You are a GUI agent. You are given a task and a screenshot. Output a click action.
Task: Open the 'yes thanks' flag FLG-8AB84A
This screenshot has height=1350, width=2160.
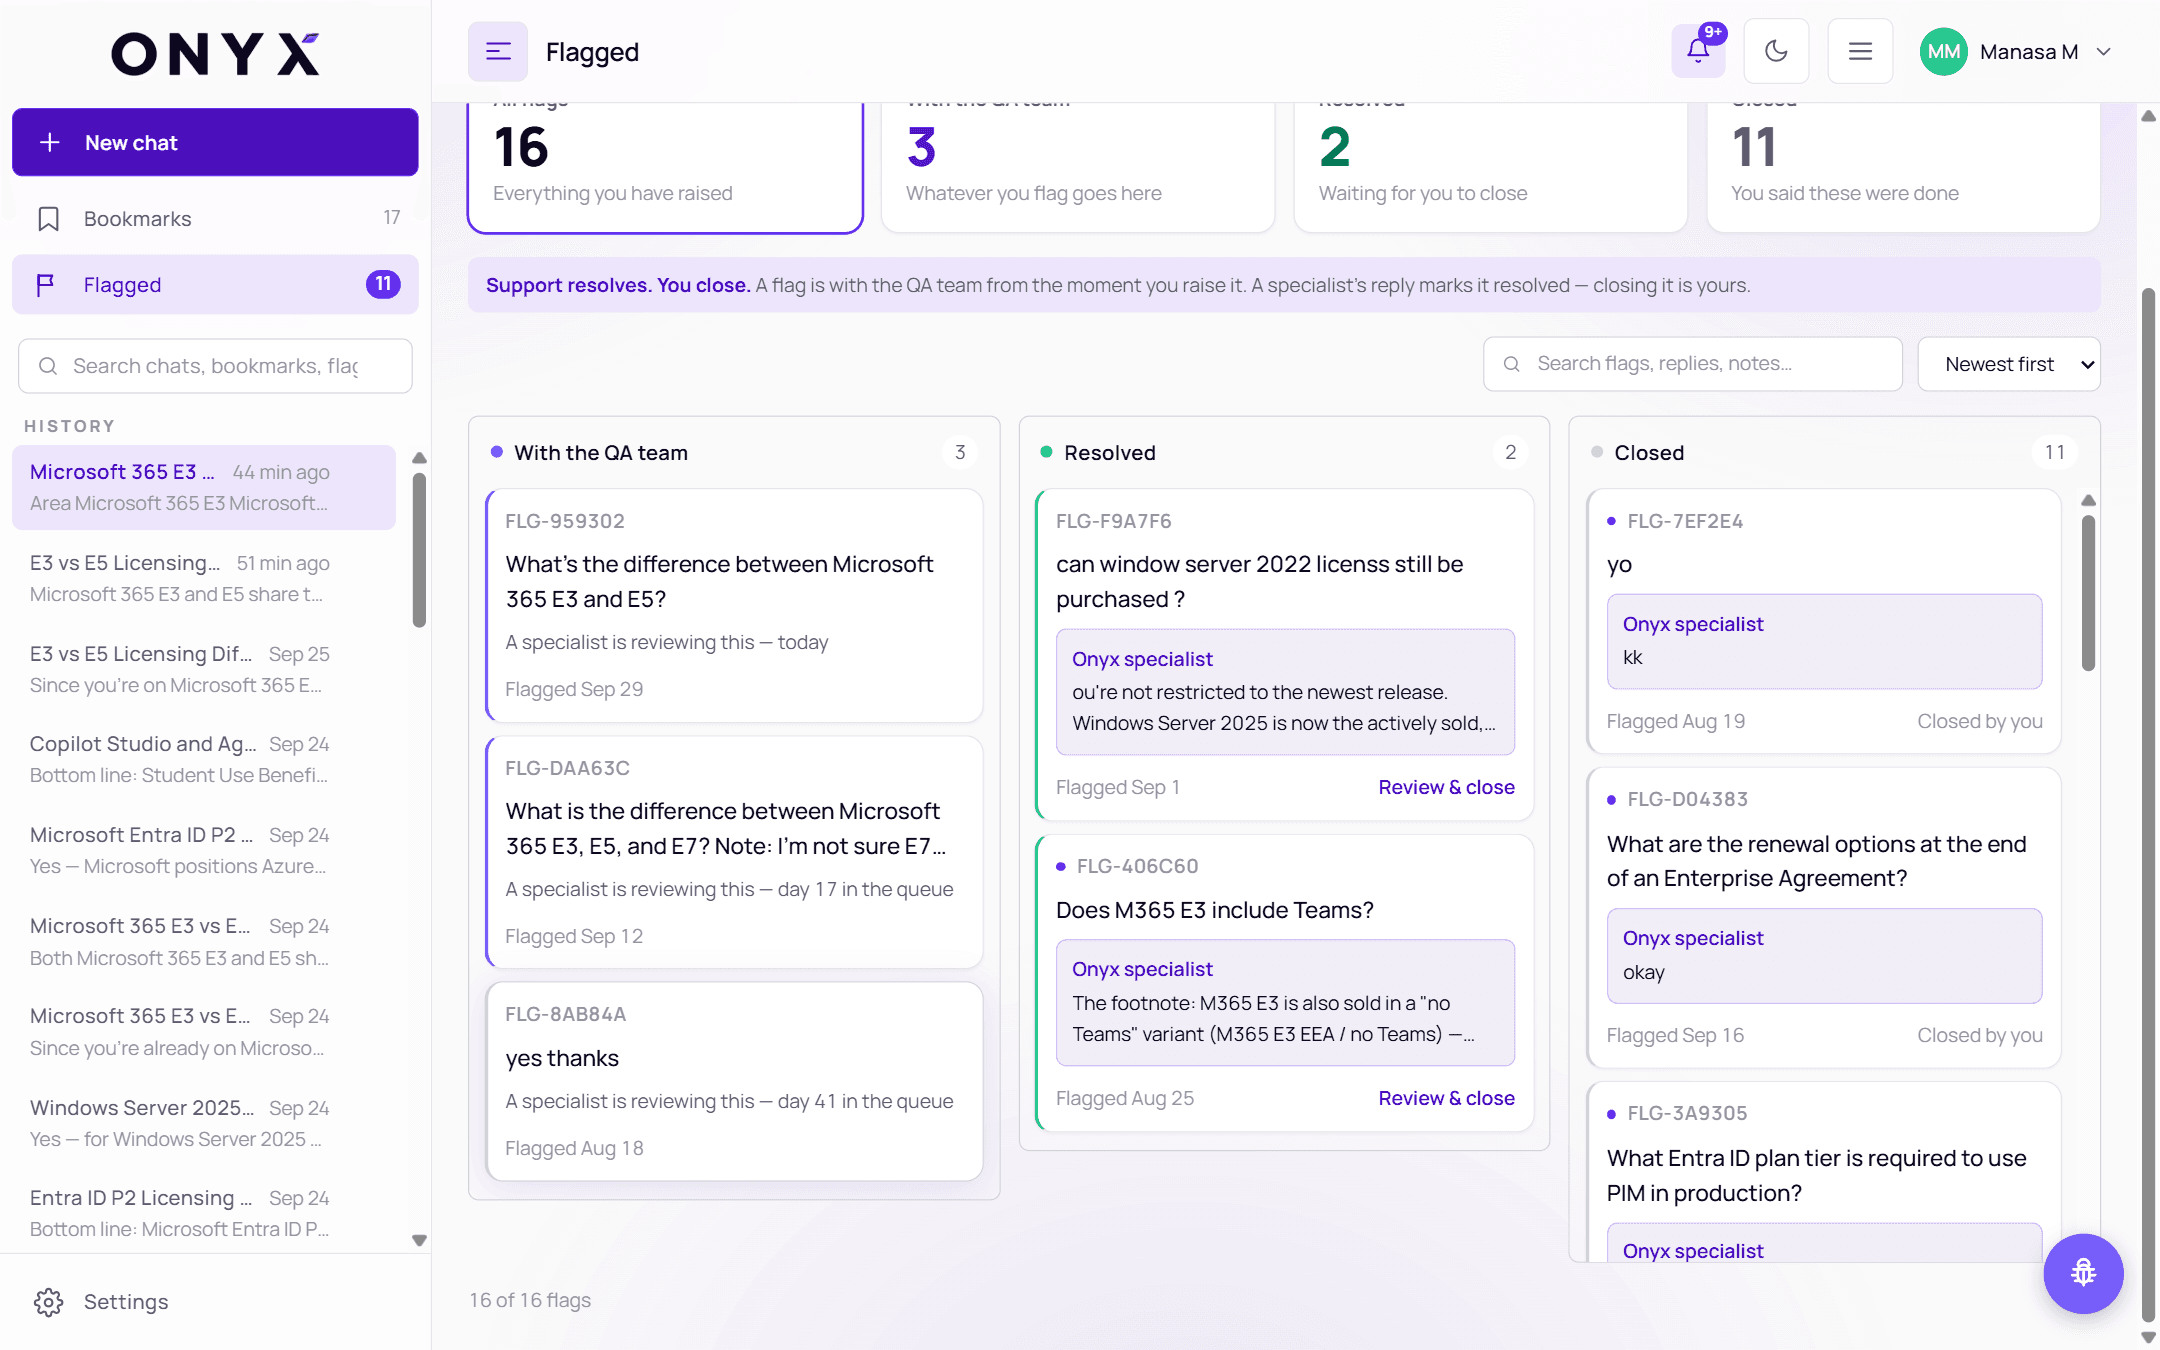point(734,1081)
